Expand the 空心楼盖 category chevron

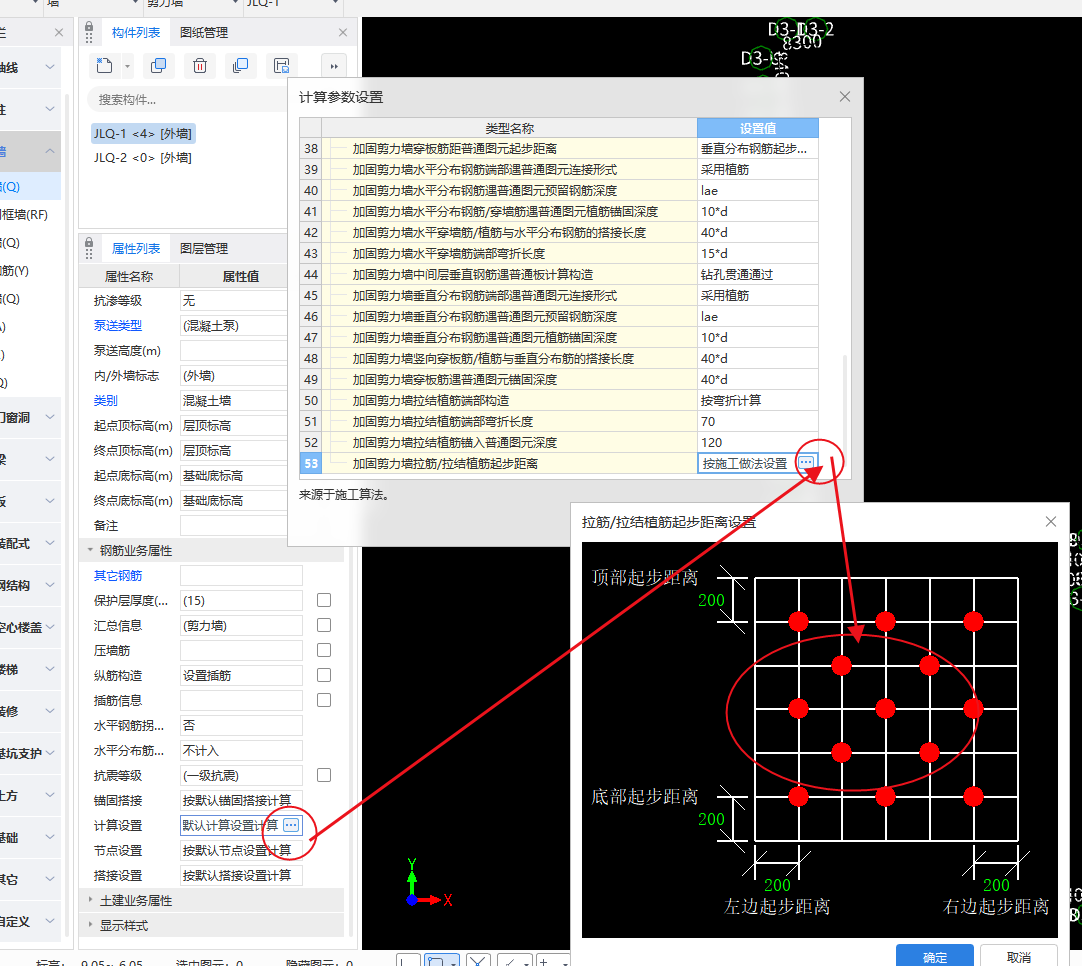click(50, 627)
